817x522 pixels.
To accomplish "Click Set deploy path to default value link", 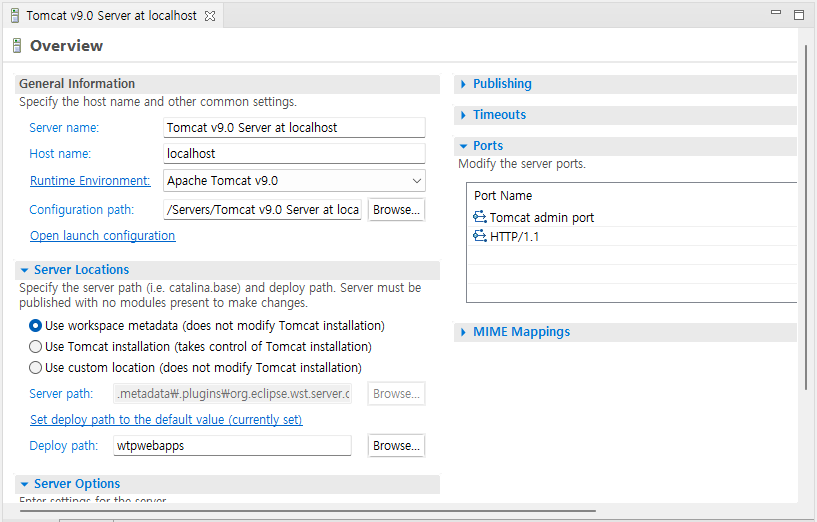I will click(166, 419).
